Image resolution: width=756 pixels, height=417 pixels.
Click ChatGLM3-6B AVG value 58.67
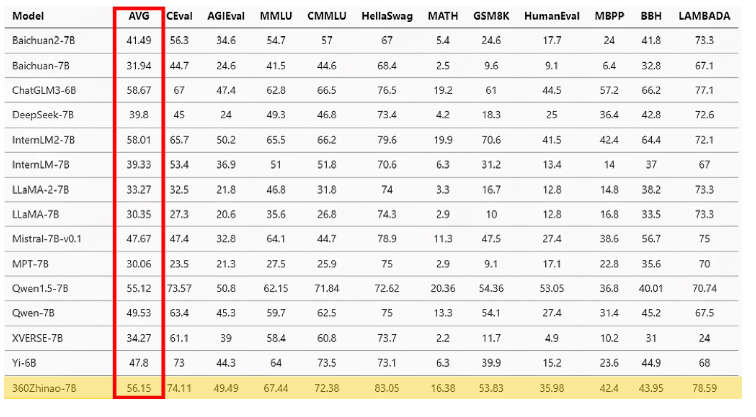tap(139, 90)
